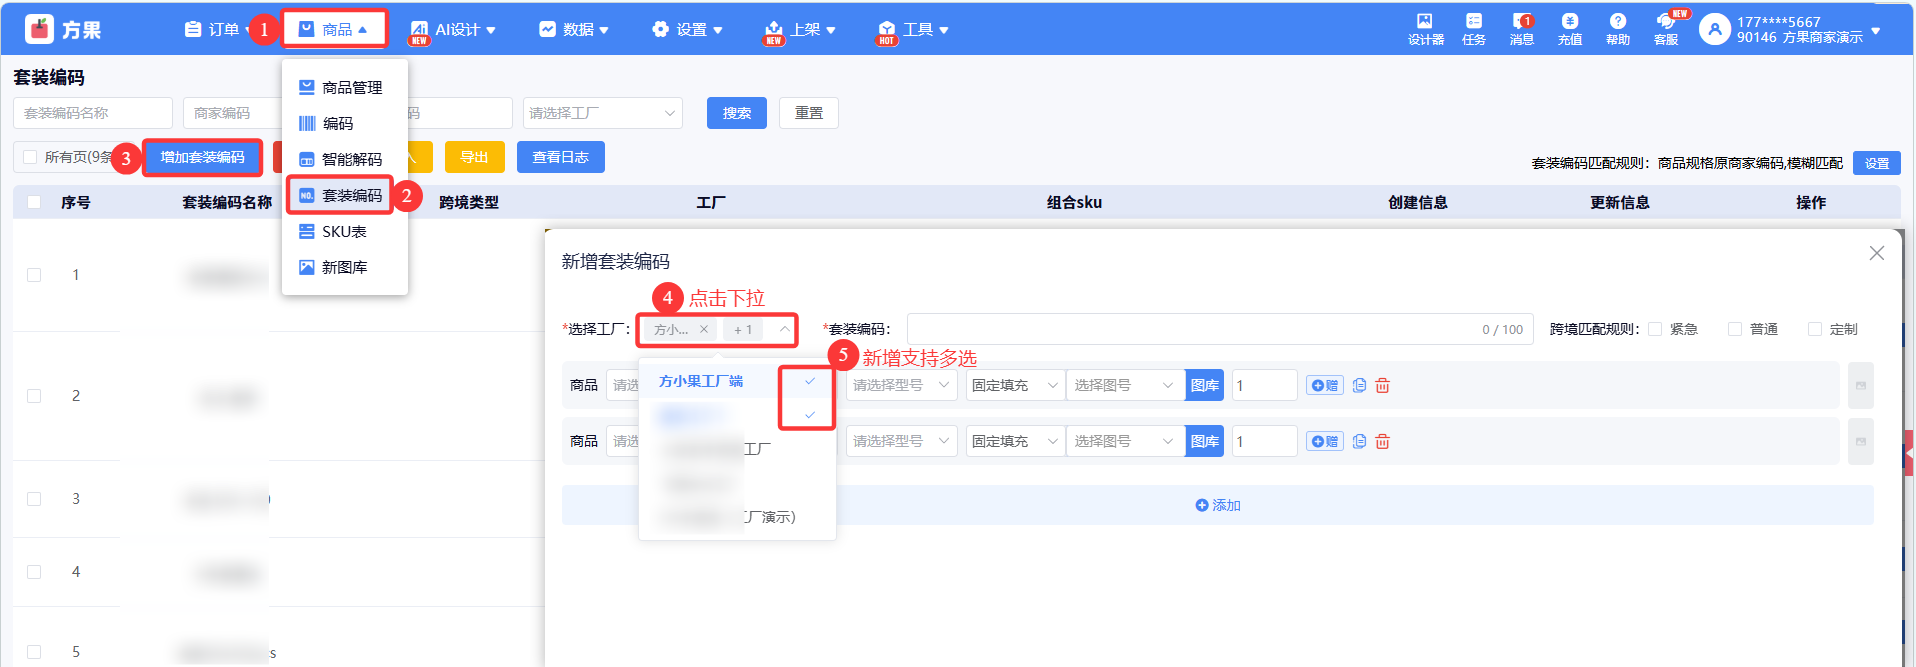Toggle the 所有页 checkbox
The width and height of the screenshot is (1916, 667).
[x=30, y=157]
